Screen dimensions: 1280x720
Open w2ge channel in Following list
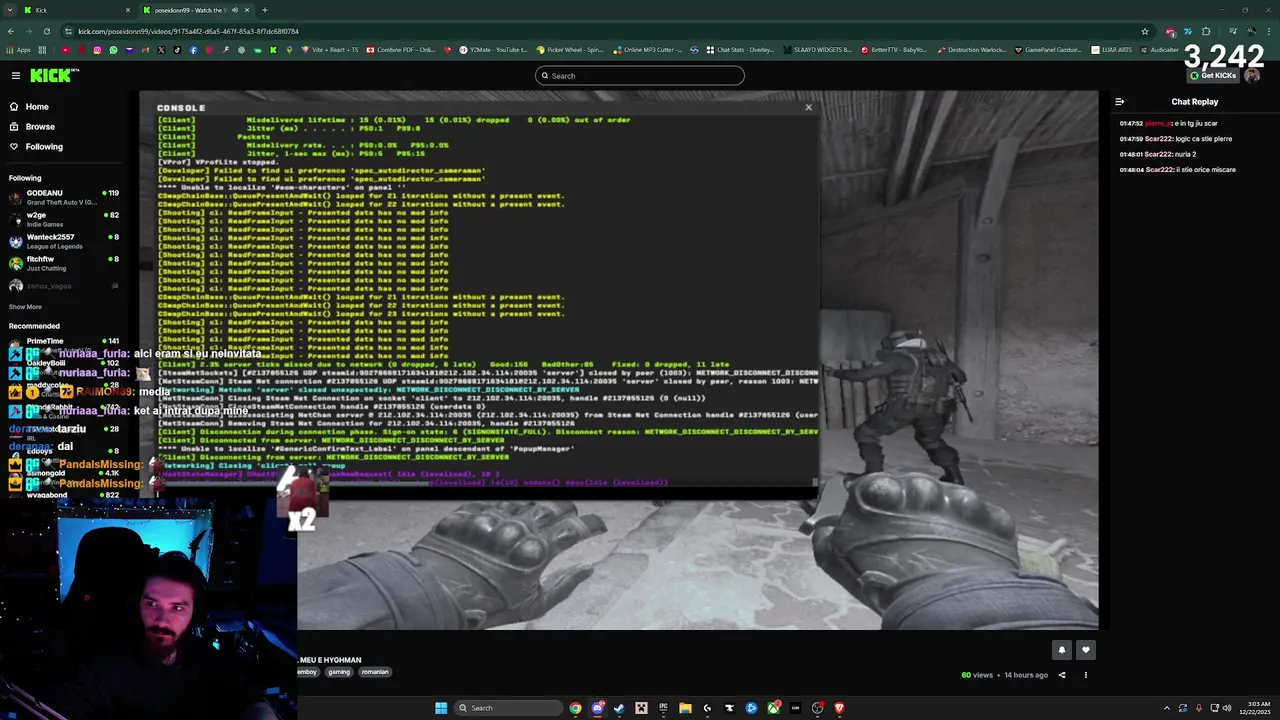click(x=62, y=219)
